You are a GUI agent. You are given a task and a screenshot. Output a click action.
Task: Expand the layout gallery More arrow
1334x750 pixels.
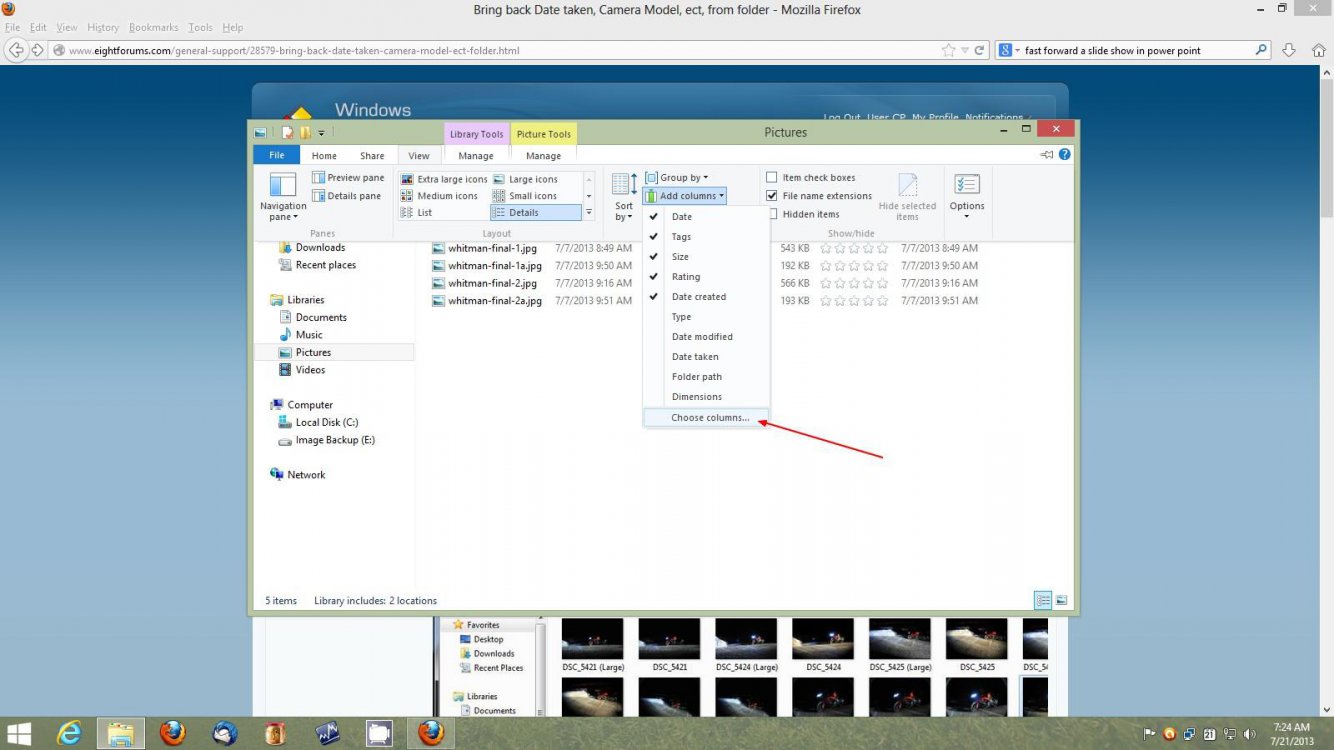589,213
